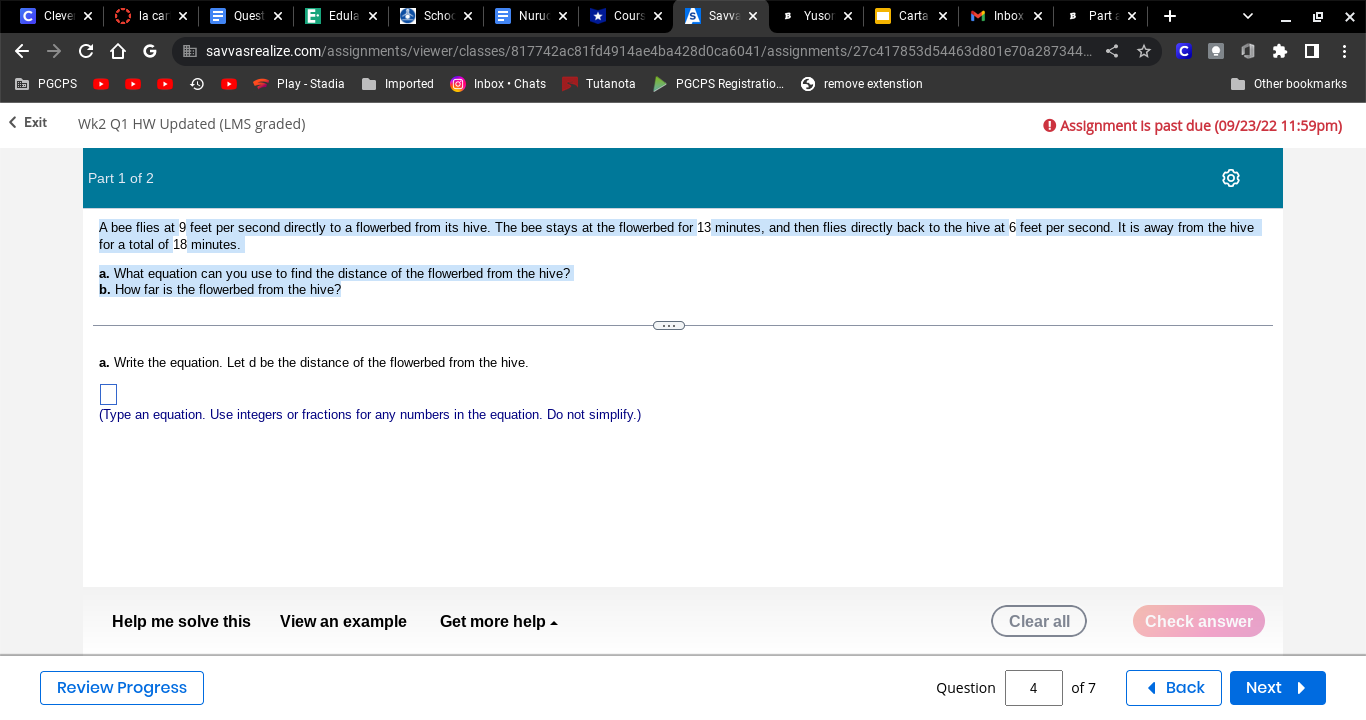Share this page from the address bar

click(x=1112, y=51)
